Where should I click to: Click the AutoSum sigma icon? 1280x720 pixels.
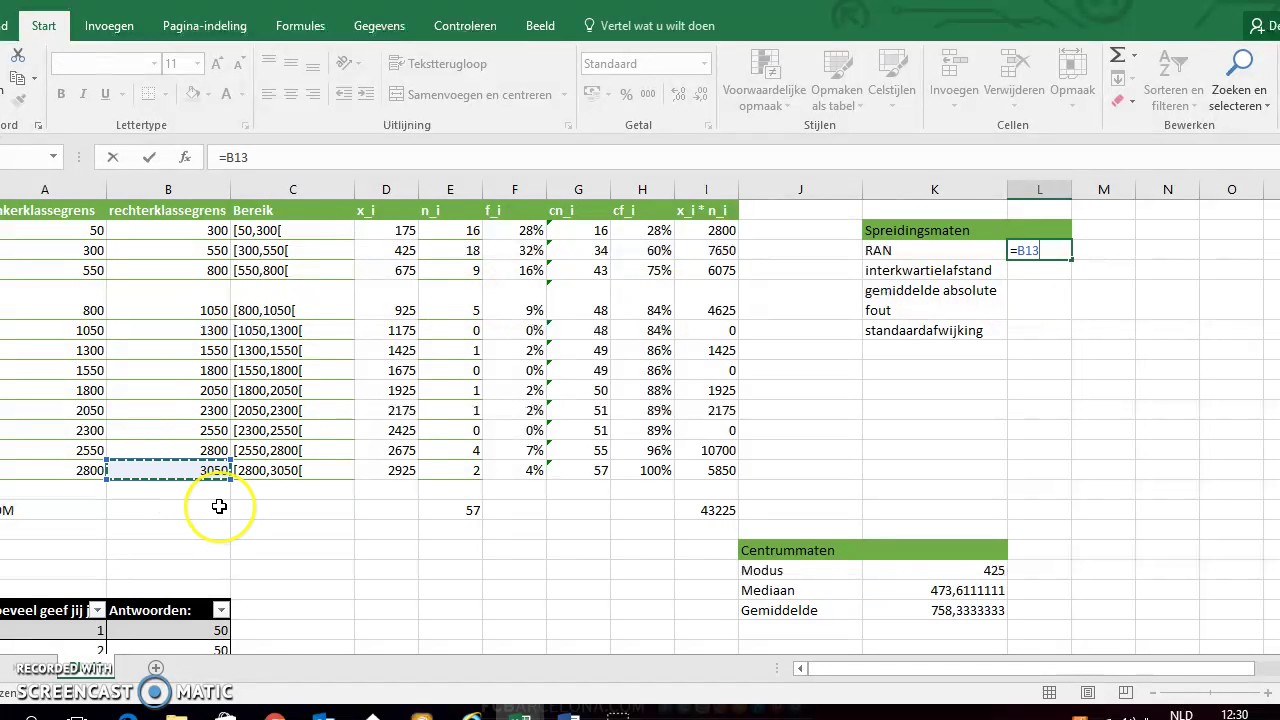click(1118, 55)
